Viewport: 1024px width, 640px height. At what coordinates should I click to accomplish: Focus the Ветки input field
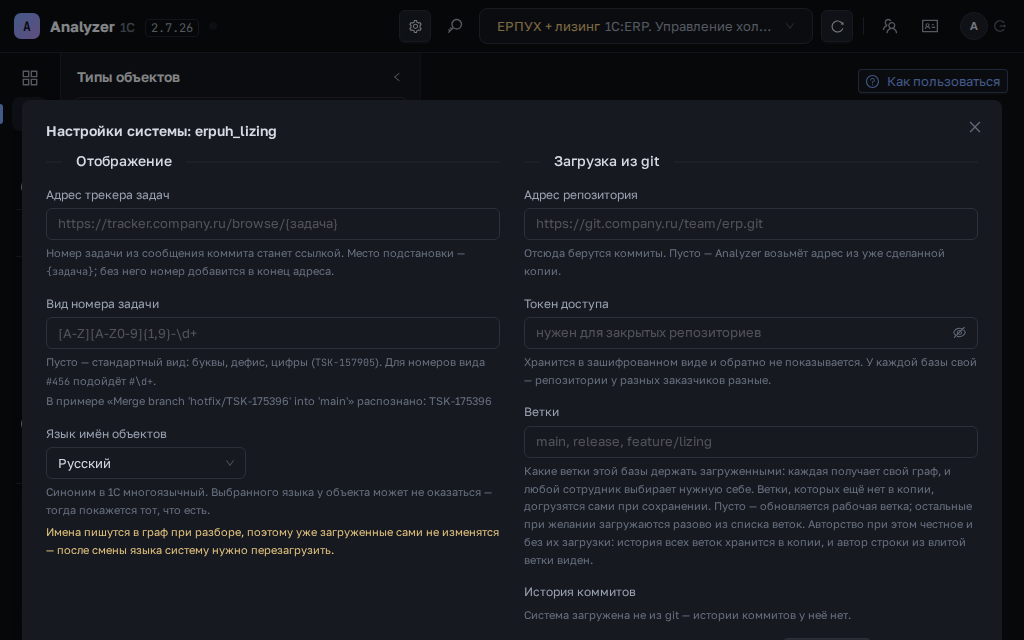coord(750,442)
